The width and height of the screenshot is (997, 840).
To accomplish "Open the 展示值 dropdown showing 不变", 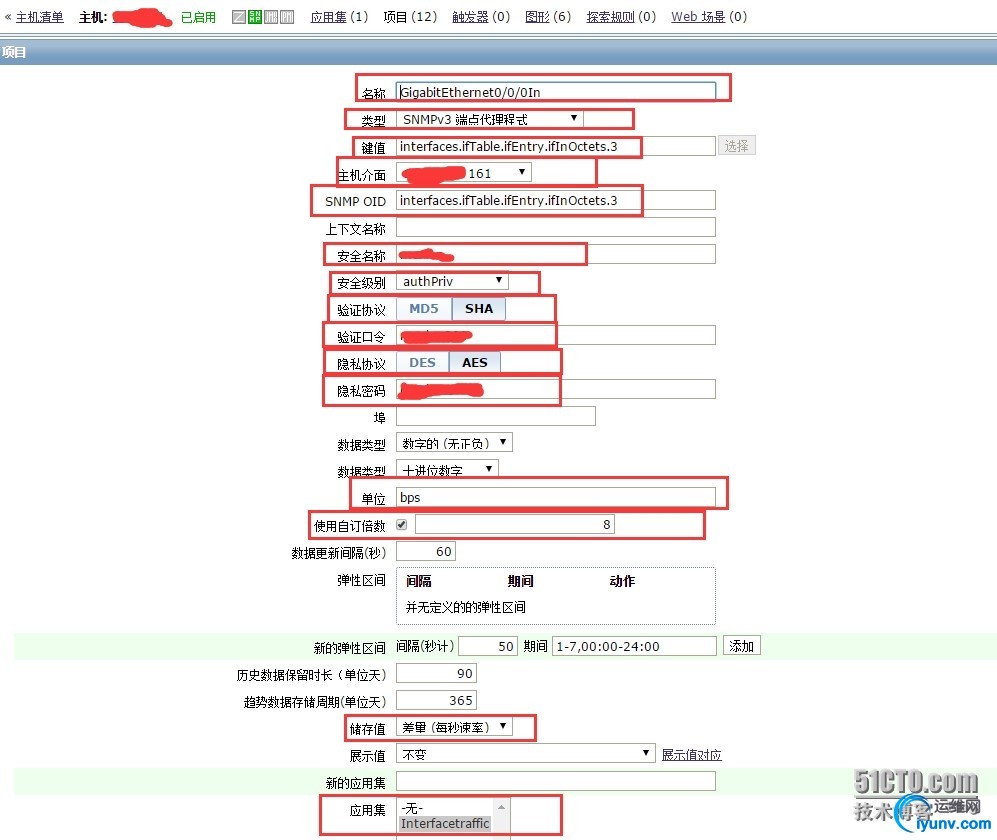I will coord(525,754).
